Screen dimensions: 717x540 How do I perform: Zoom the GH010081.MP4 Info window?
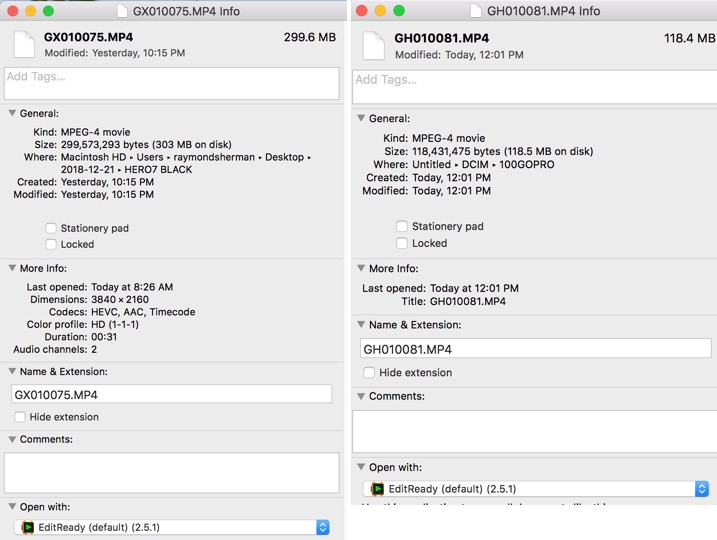pos(399,11)
